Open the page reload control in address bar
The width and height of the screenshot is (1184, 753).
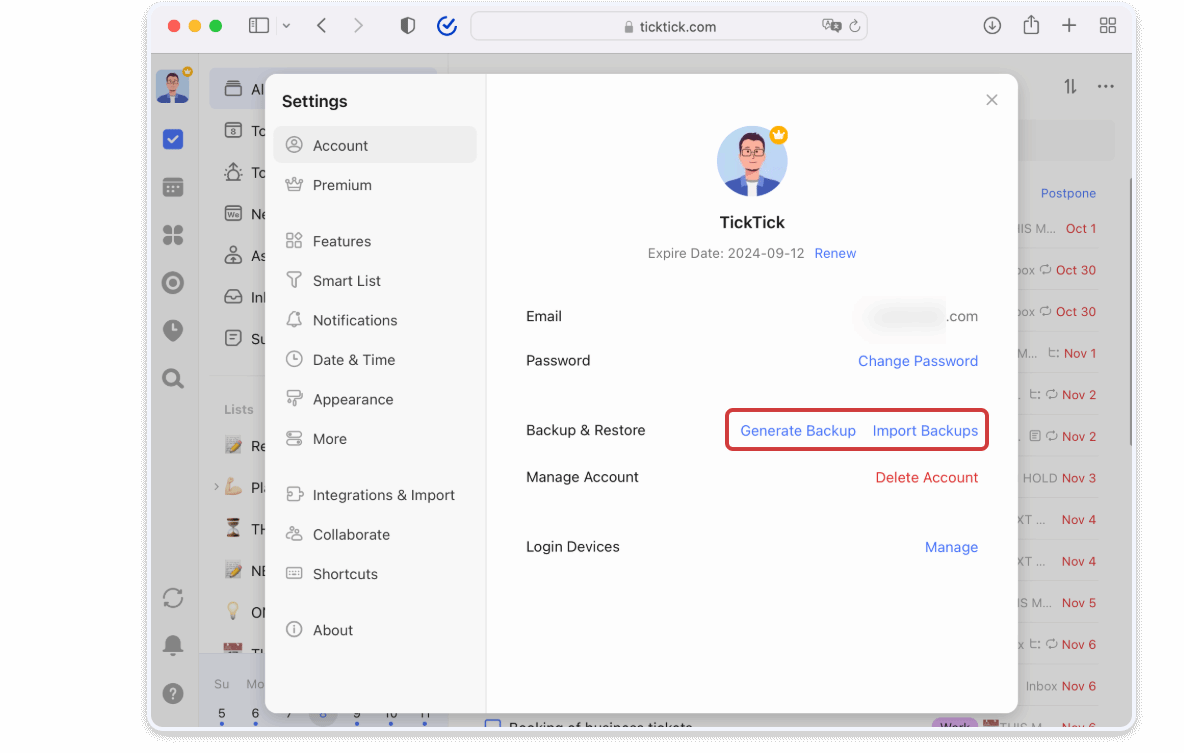point(855,26)
